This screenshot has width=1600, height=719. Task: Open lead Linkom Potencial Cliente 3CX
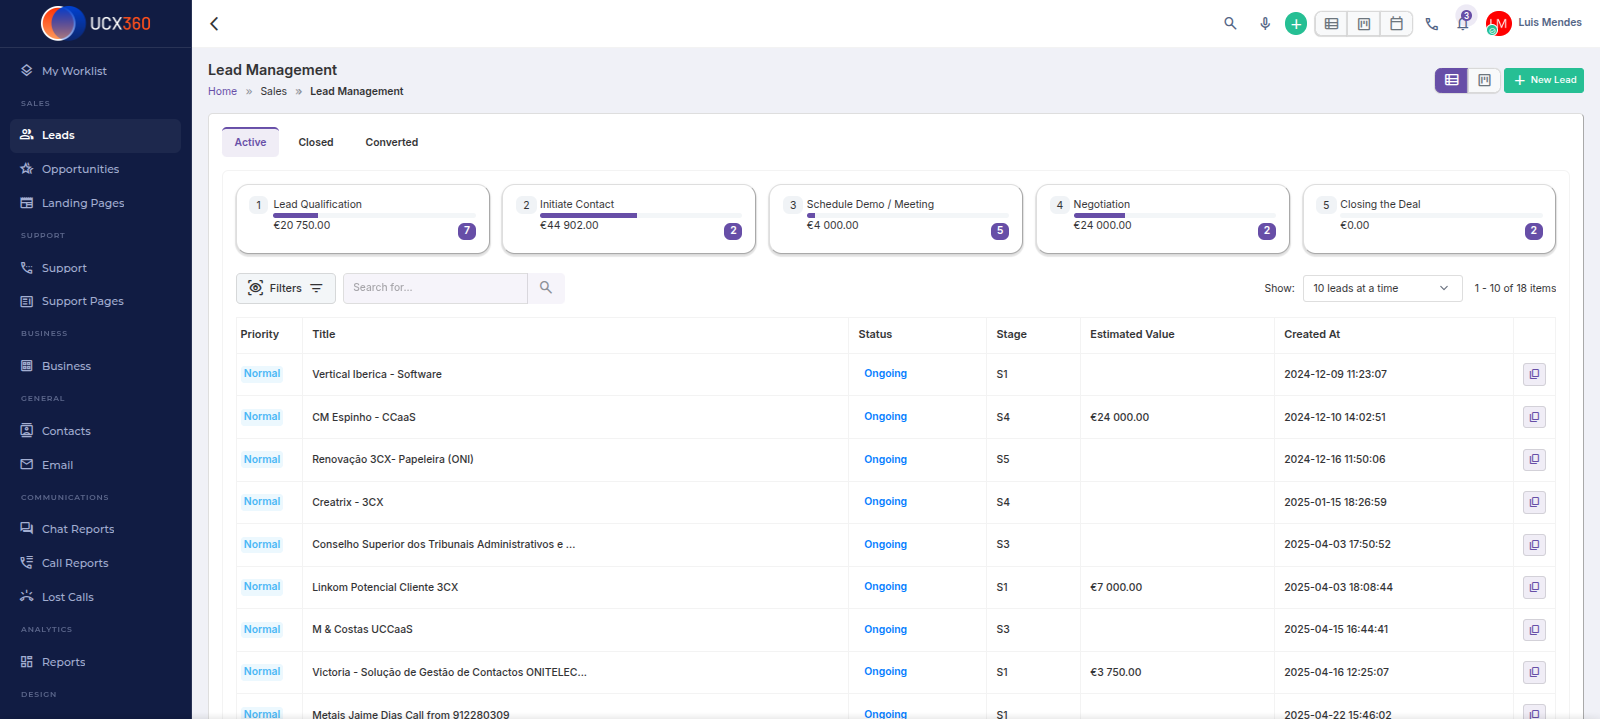(385, 587)
